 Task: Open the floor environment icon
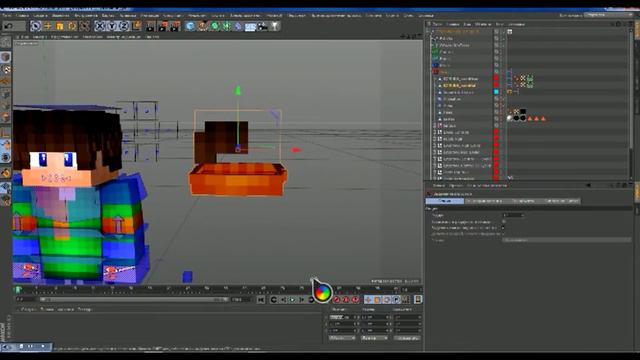pyautogui.click(x=251, y=27)
